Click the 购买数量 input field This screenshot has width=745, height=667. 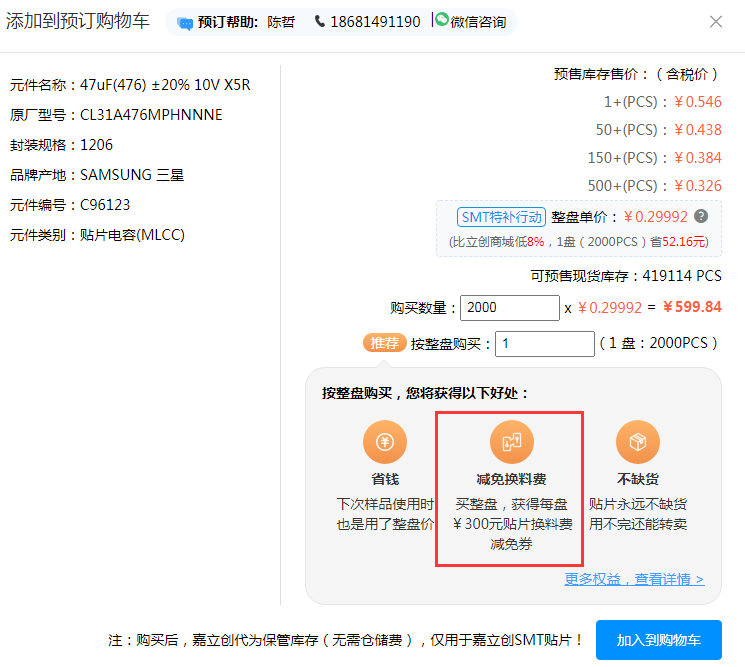510,308
